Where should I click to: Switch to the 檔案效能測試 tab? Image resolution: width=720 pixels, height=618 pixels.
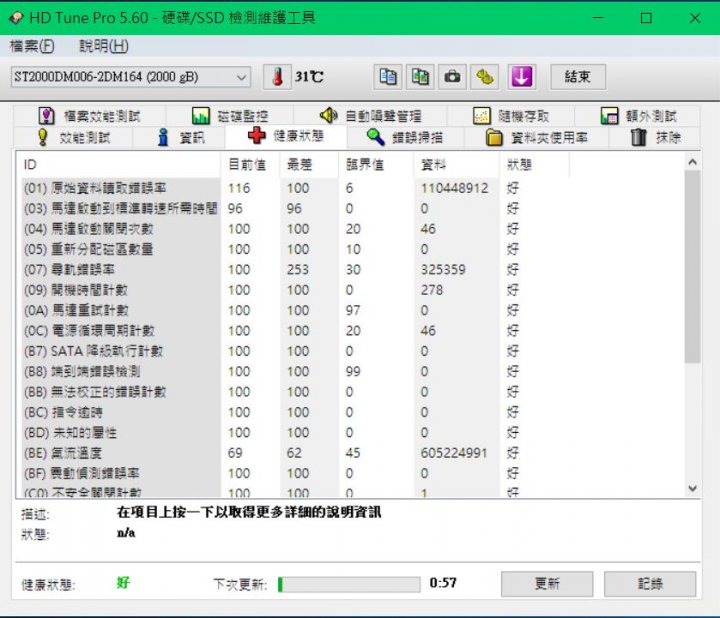click(x=90, y=116)
